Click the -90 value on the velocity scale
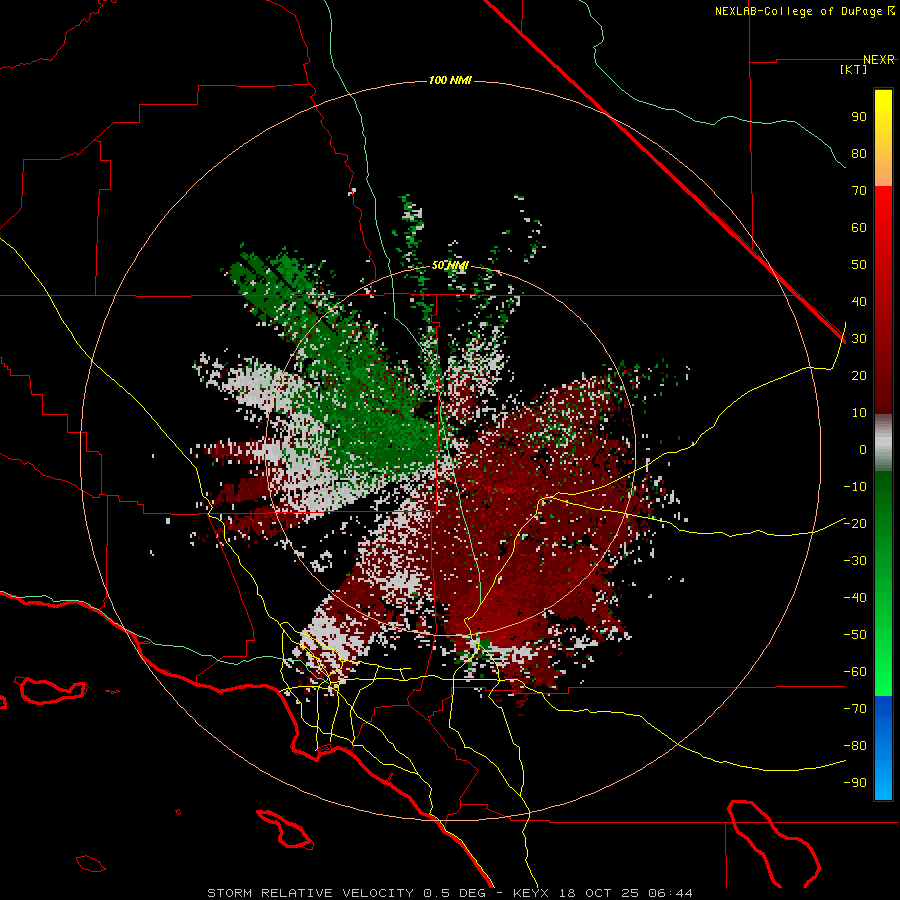900x900 pixels. pyautogui.click(x=855, y=783)
